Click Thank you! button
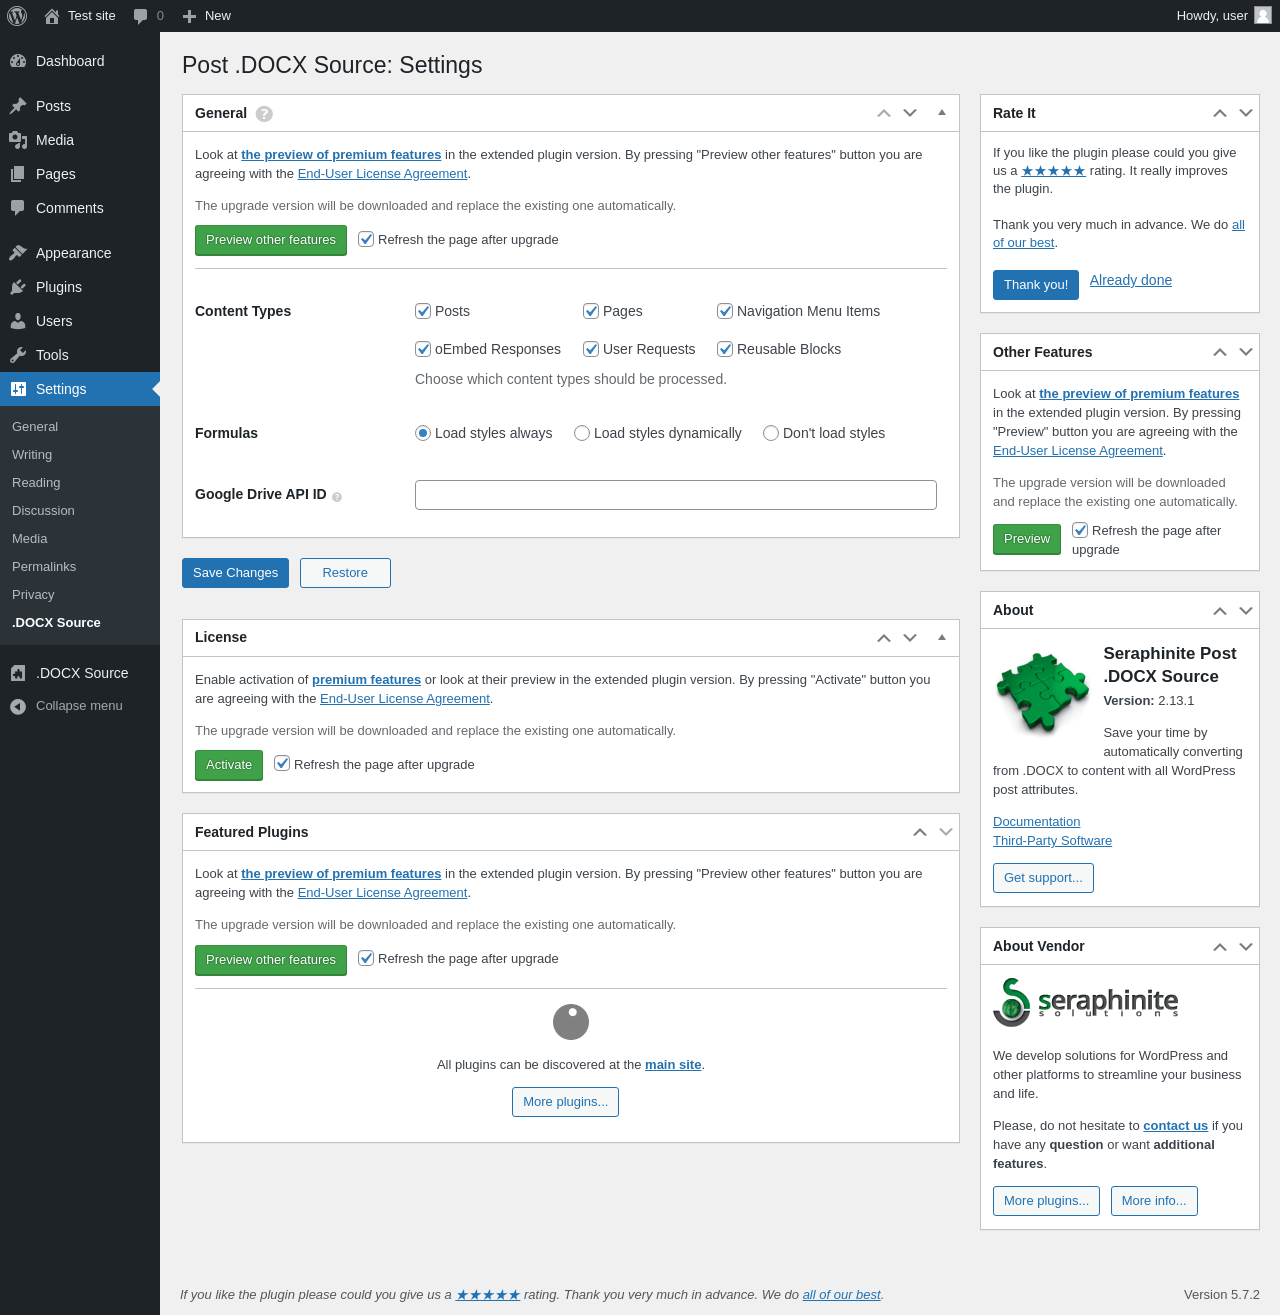This screenshot has height=1315, width=1280. (1036, 285)
